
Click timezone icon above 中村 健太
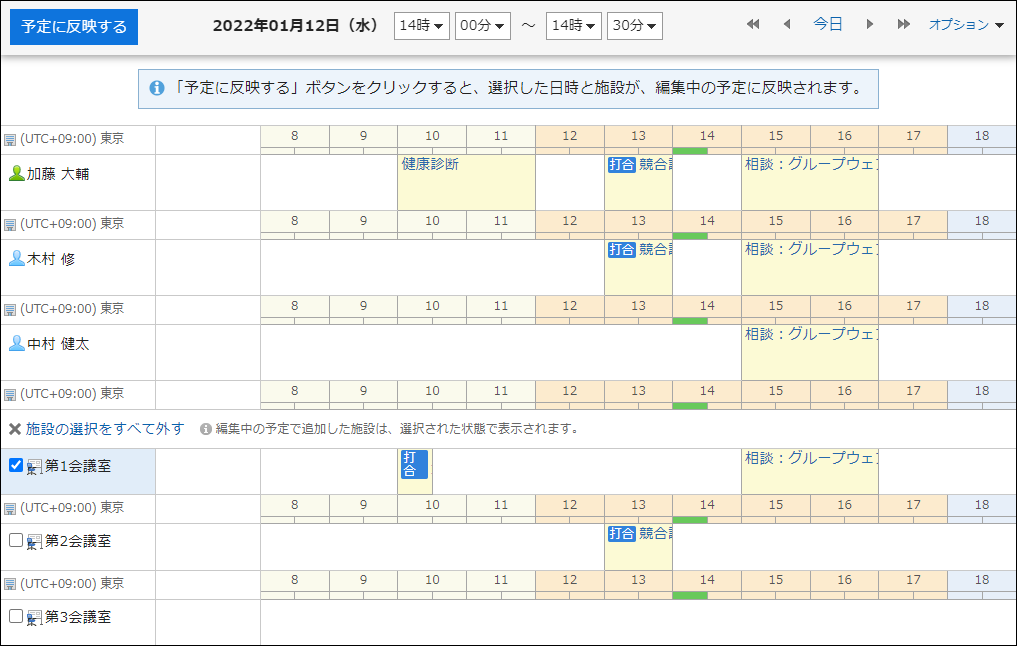pos(10,309)
